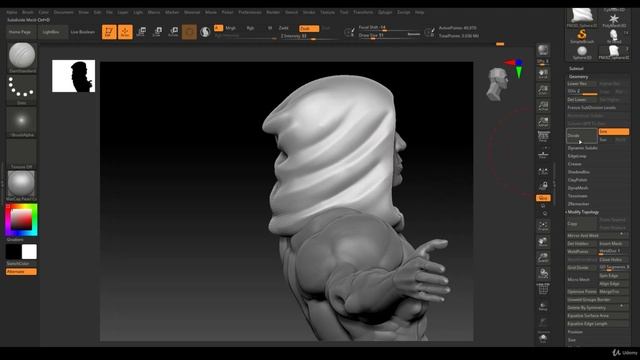This screenshot has width=640, height=360.
Task: Open the Dots stroke type selector
Action: coord(22,88)
